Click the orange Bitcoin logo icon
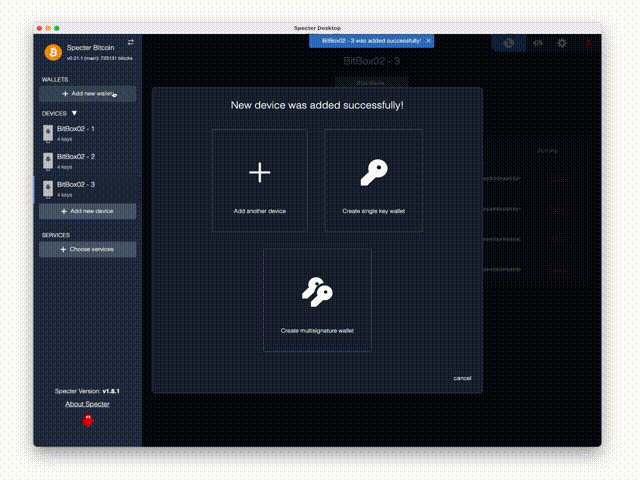This screenshot has width=640, height=480. [x=53, y=52]
